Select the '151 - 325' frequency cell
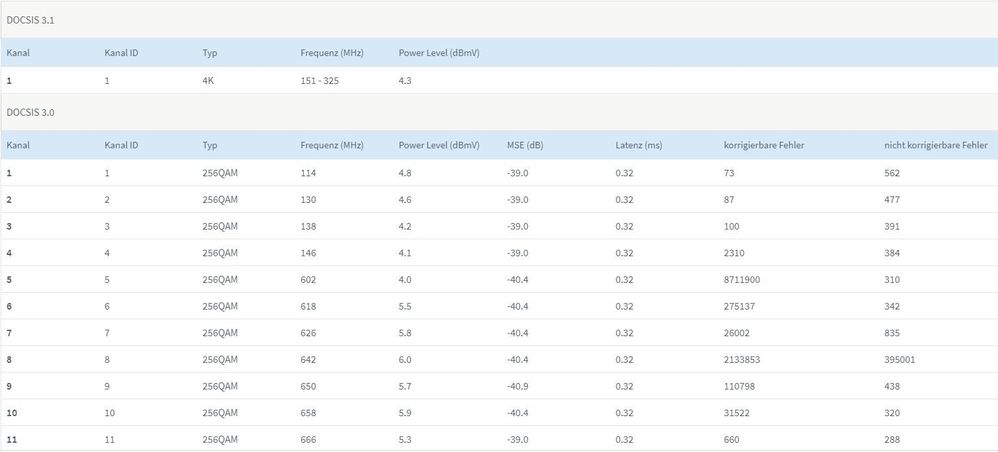The width and height of the screenshot is (998, 452). click(319, 80)
